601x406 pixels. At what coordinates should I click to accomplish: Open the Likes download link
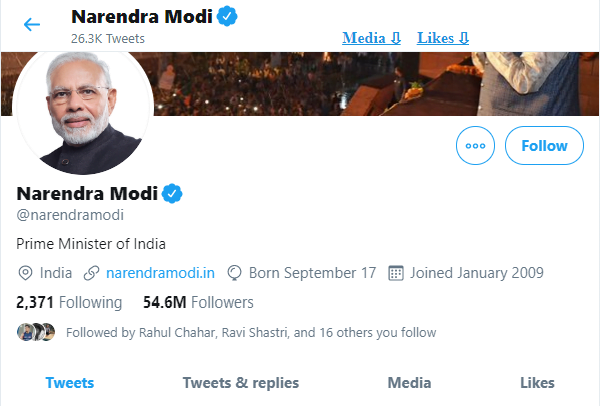coord(443,38)
